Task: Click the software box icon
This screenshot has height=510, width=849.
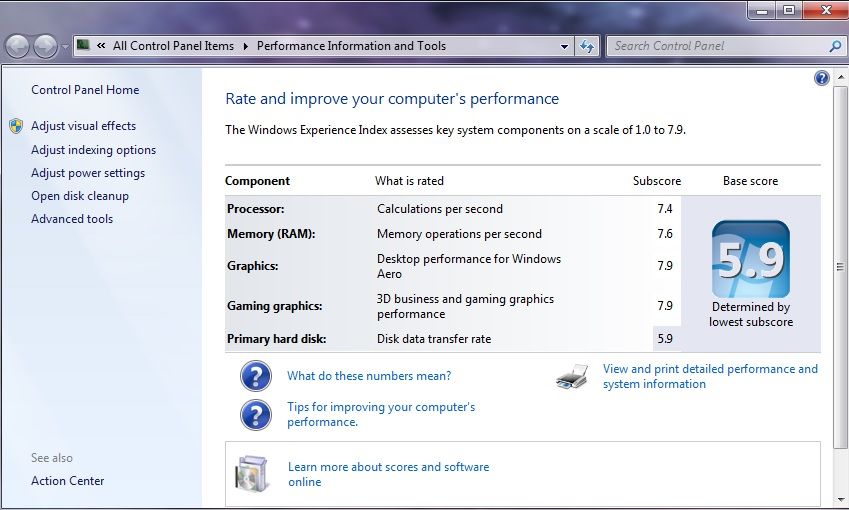Action: pyautogui.click(x=252, y=474)
